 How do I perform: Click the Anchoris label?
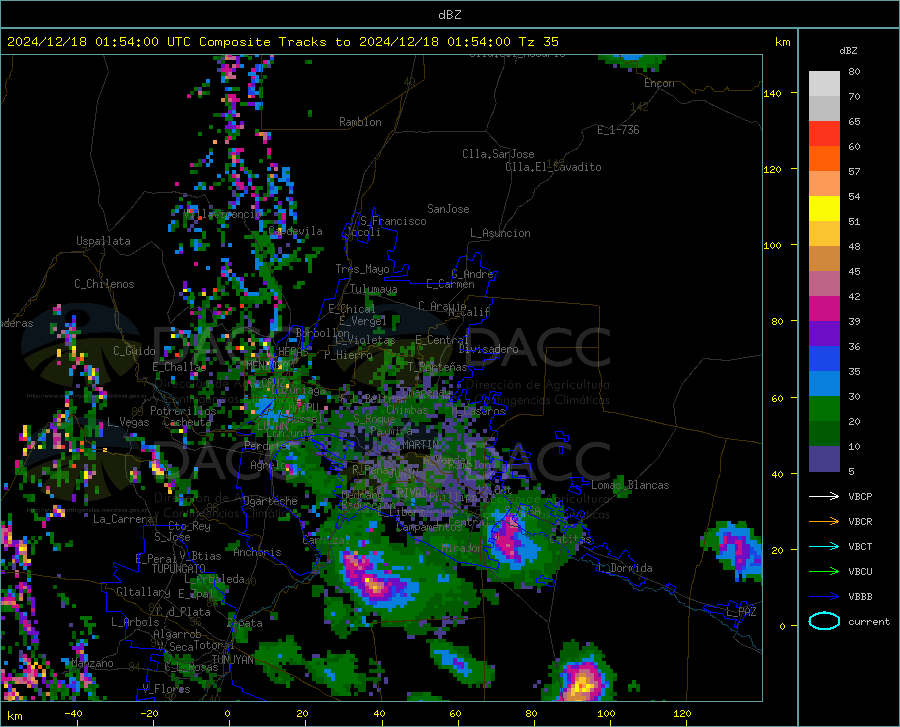click(x=257, y=553)
